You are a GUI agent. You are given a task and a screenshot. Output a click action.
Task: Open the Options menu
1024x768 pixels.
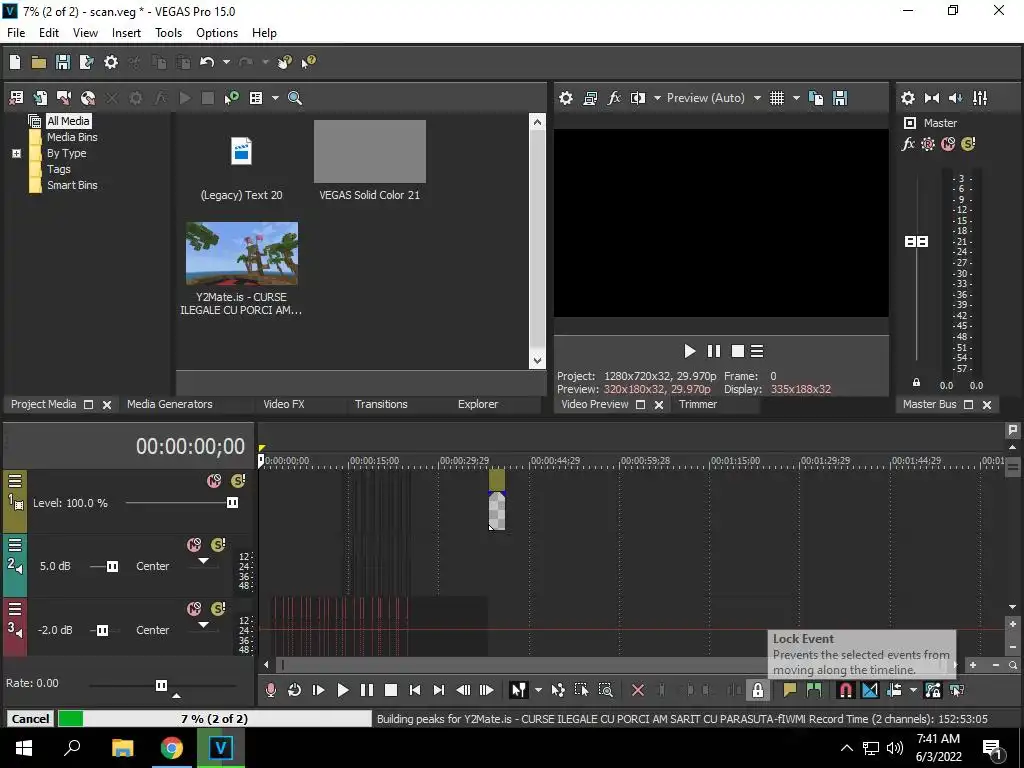point(217,33)
